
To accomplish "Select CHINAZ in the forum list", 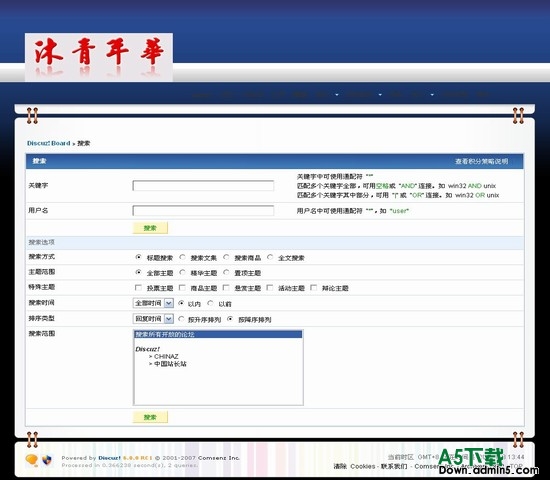I will [x=166, y=356].
